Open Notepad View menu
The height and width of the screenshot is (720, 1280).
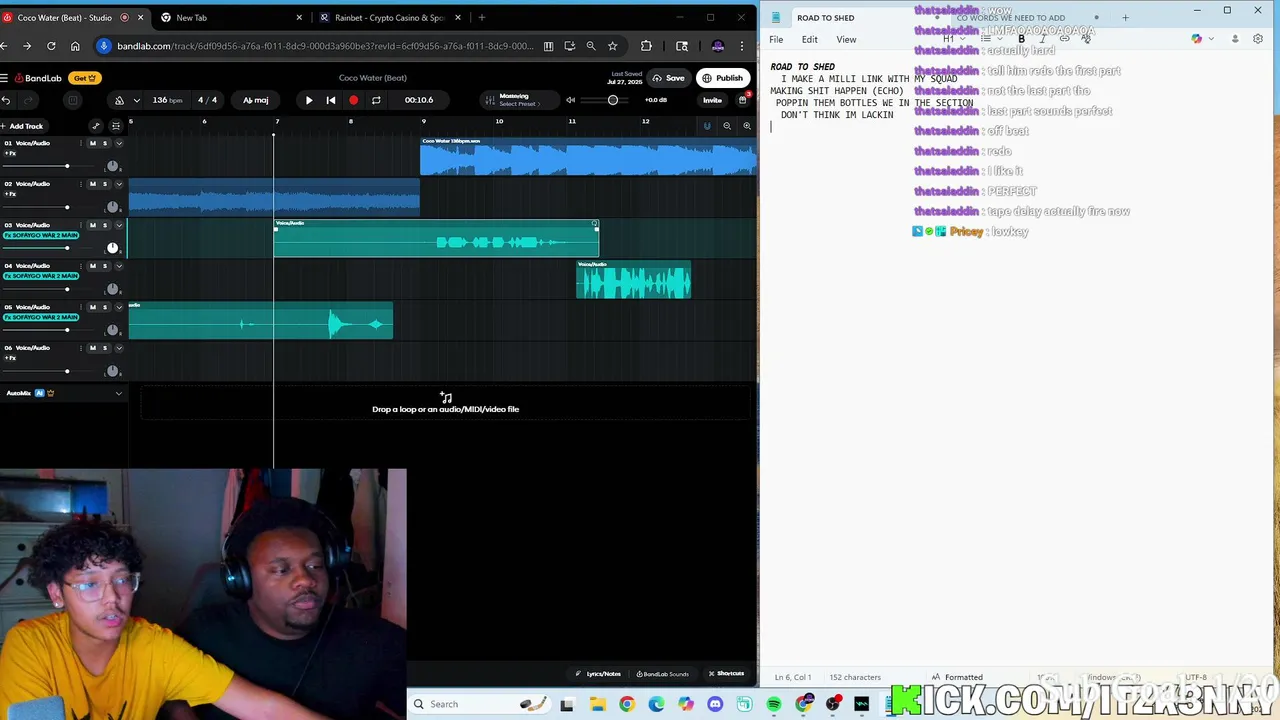(846, 39)
